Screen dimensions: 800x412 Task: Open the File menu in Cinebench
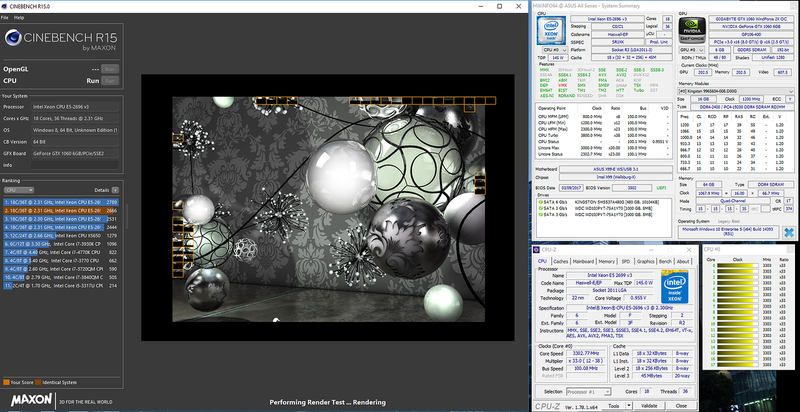(x=5, y=17)
